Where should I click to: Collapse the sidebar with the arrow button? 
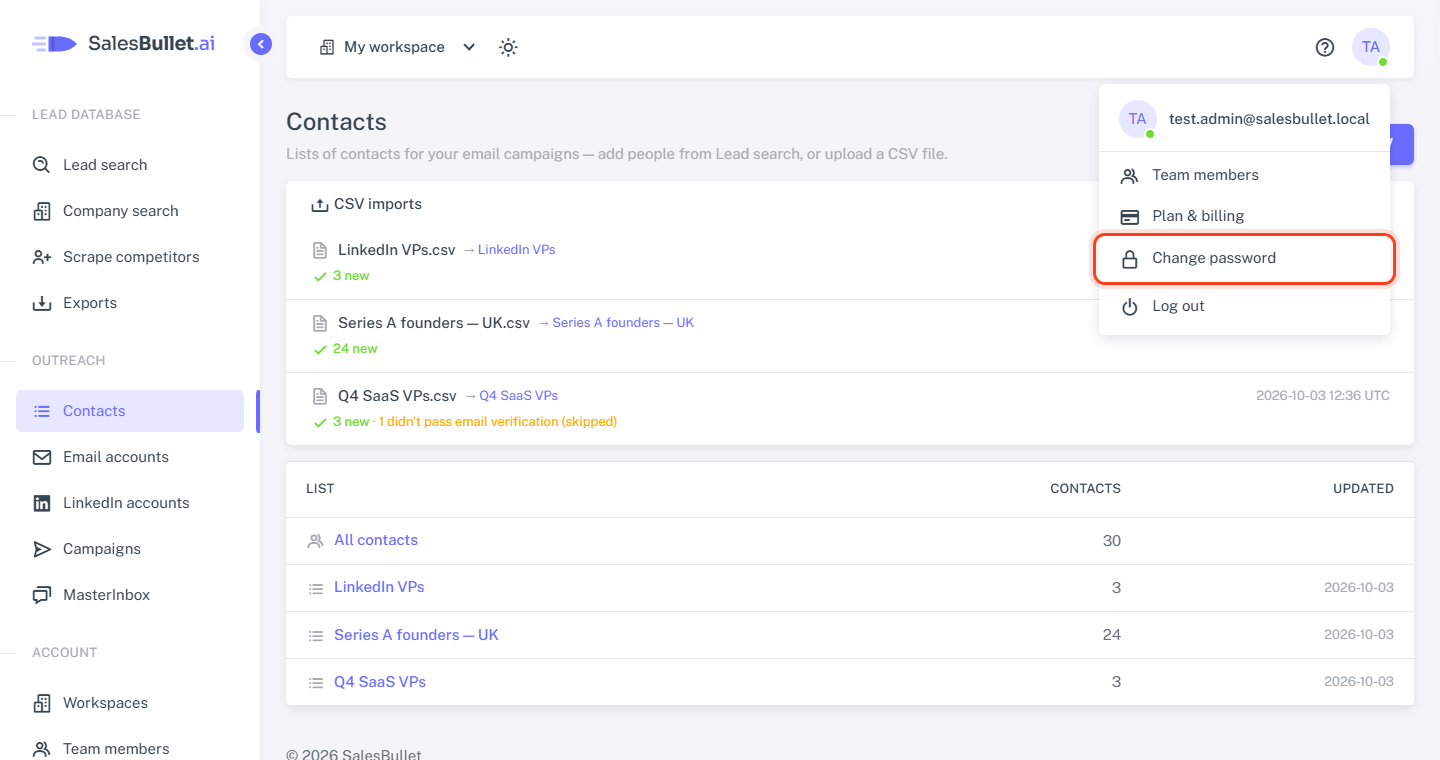(261, 44)
